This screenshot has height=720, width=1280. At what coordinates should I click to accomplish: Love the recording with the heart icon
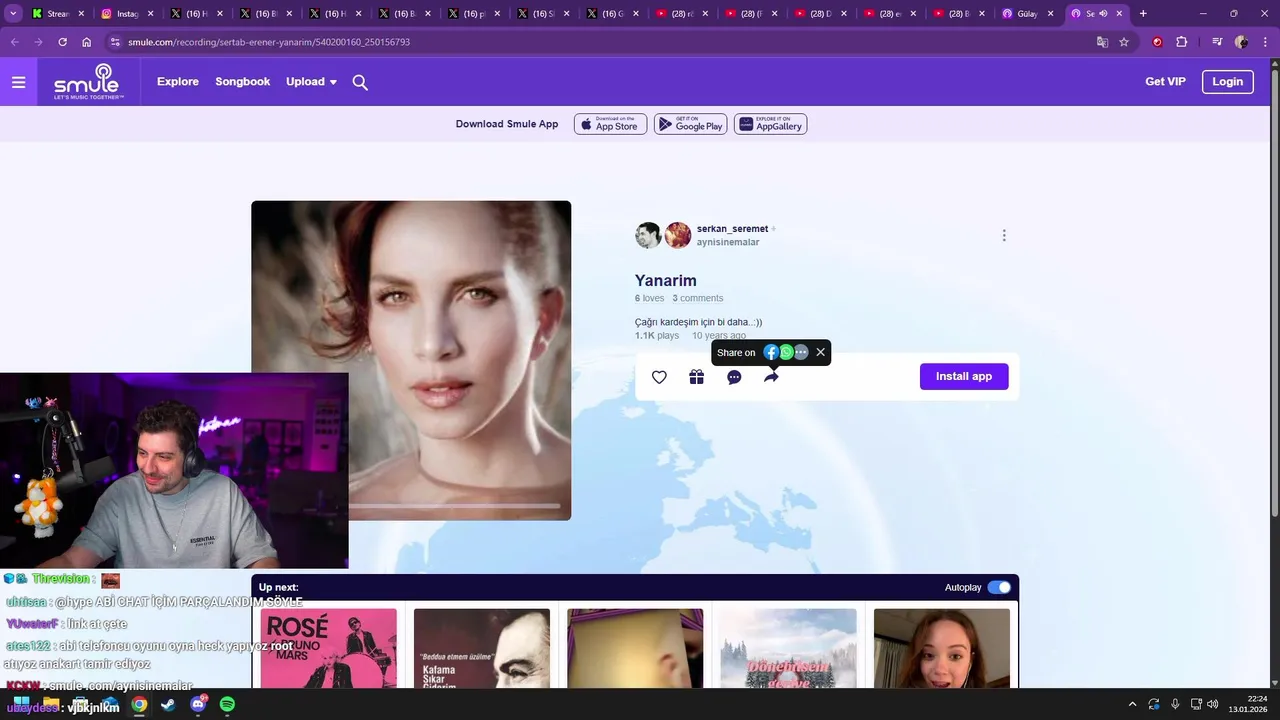(659, 377)
